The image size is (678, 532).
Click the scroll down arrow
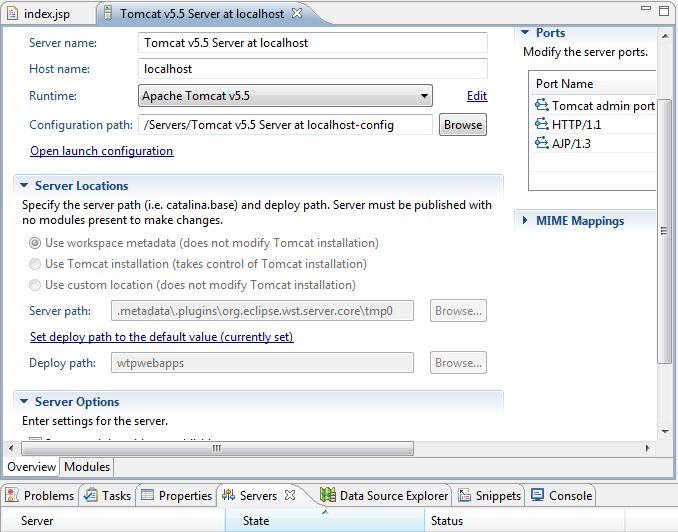tap(665, 431)
